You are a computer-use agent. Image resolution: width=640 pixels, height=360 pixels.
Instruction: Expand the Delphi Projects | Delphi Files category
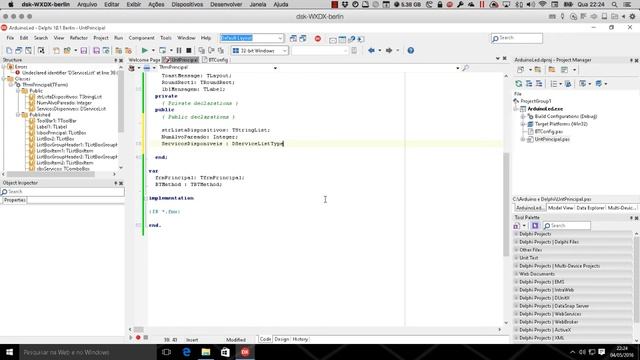click(x=516, y=242)
